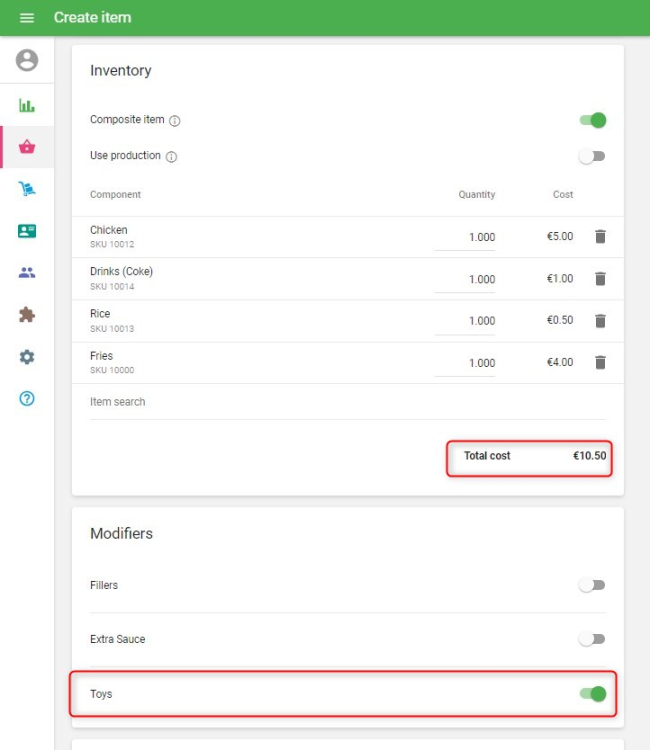
Task: Open Integrations puzzle piece icon
Action: [27, 315]
